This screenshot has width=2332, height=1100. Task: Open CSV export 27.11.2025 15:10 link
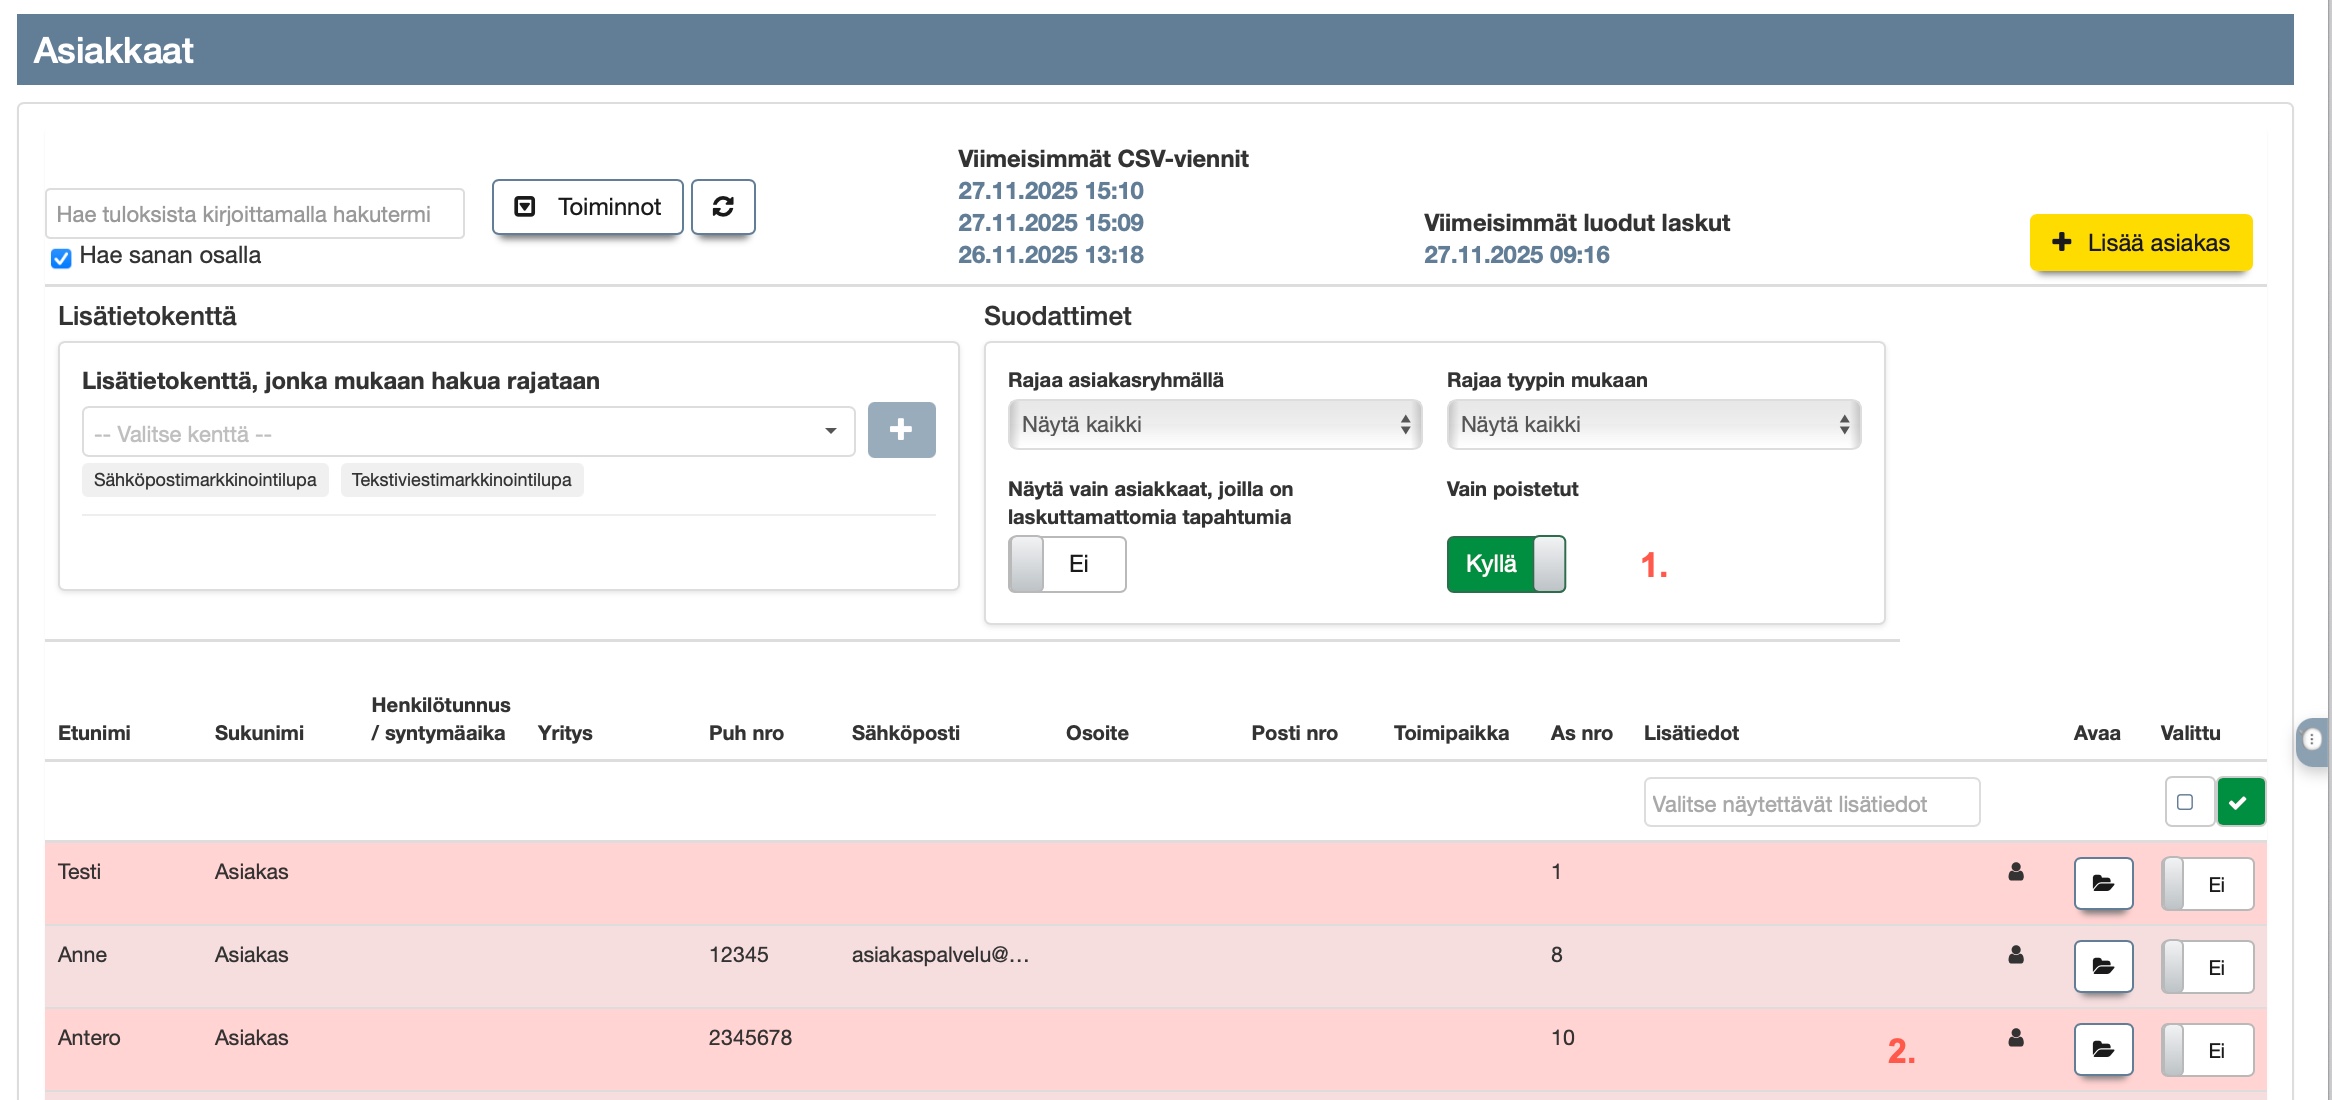click(1050, 191)
